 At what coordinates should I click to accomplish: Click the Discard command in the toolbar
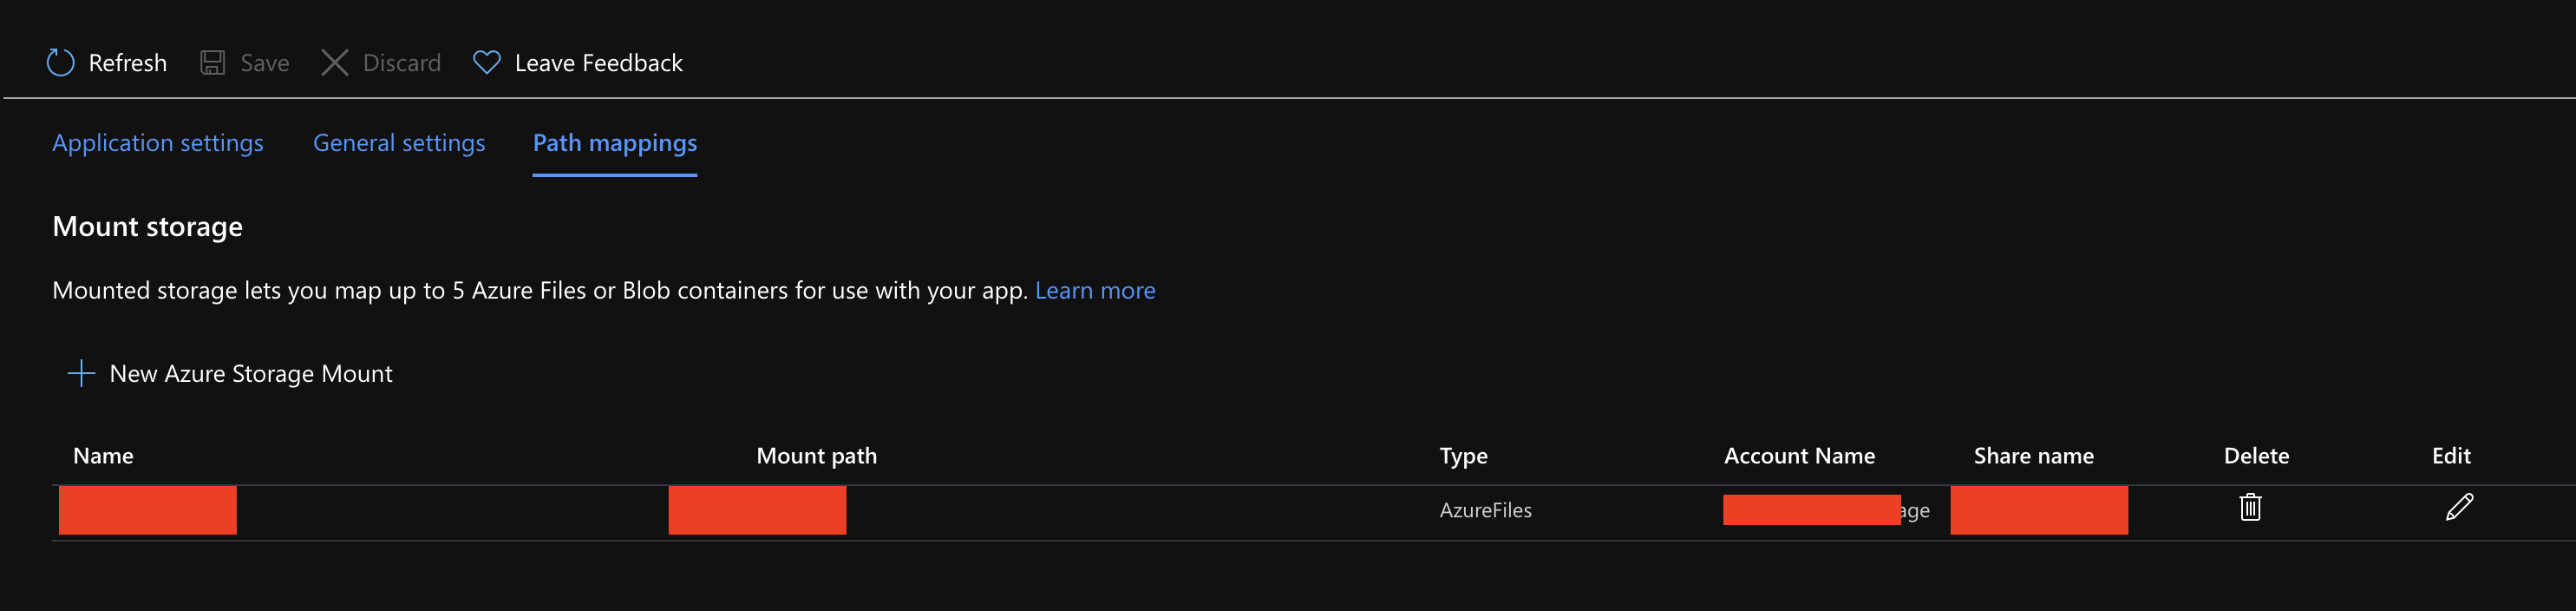pyautogui.click(x=404, y=62)
